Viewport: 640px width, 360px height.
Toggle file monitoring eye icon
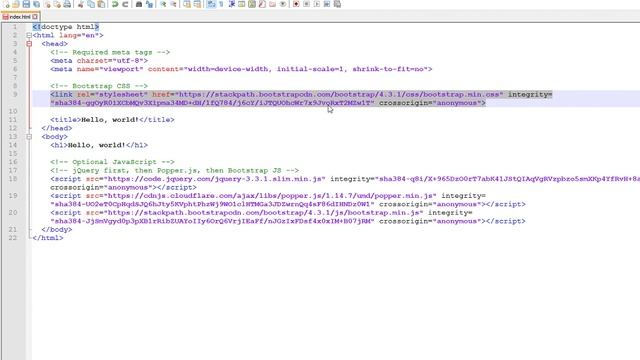(283, 4)
